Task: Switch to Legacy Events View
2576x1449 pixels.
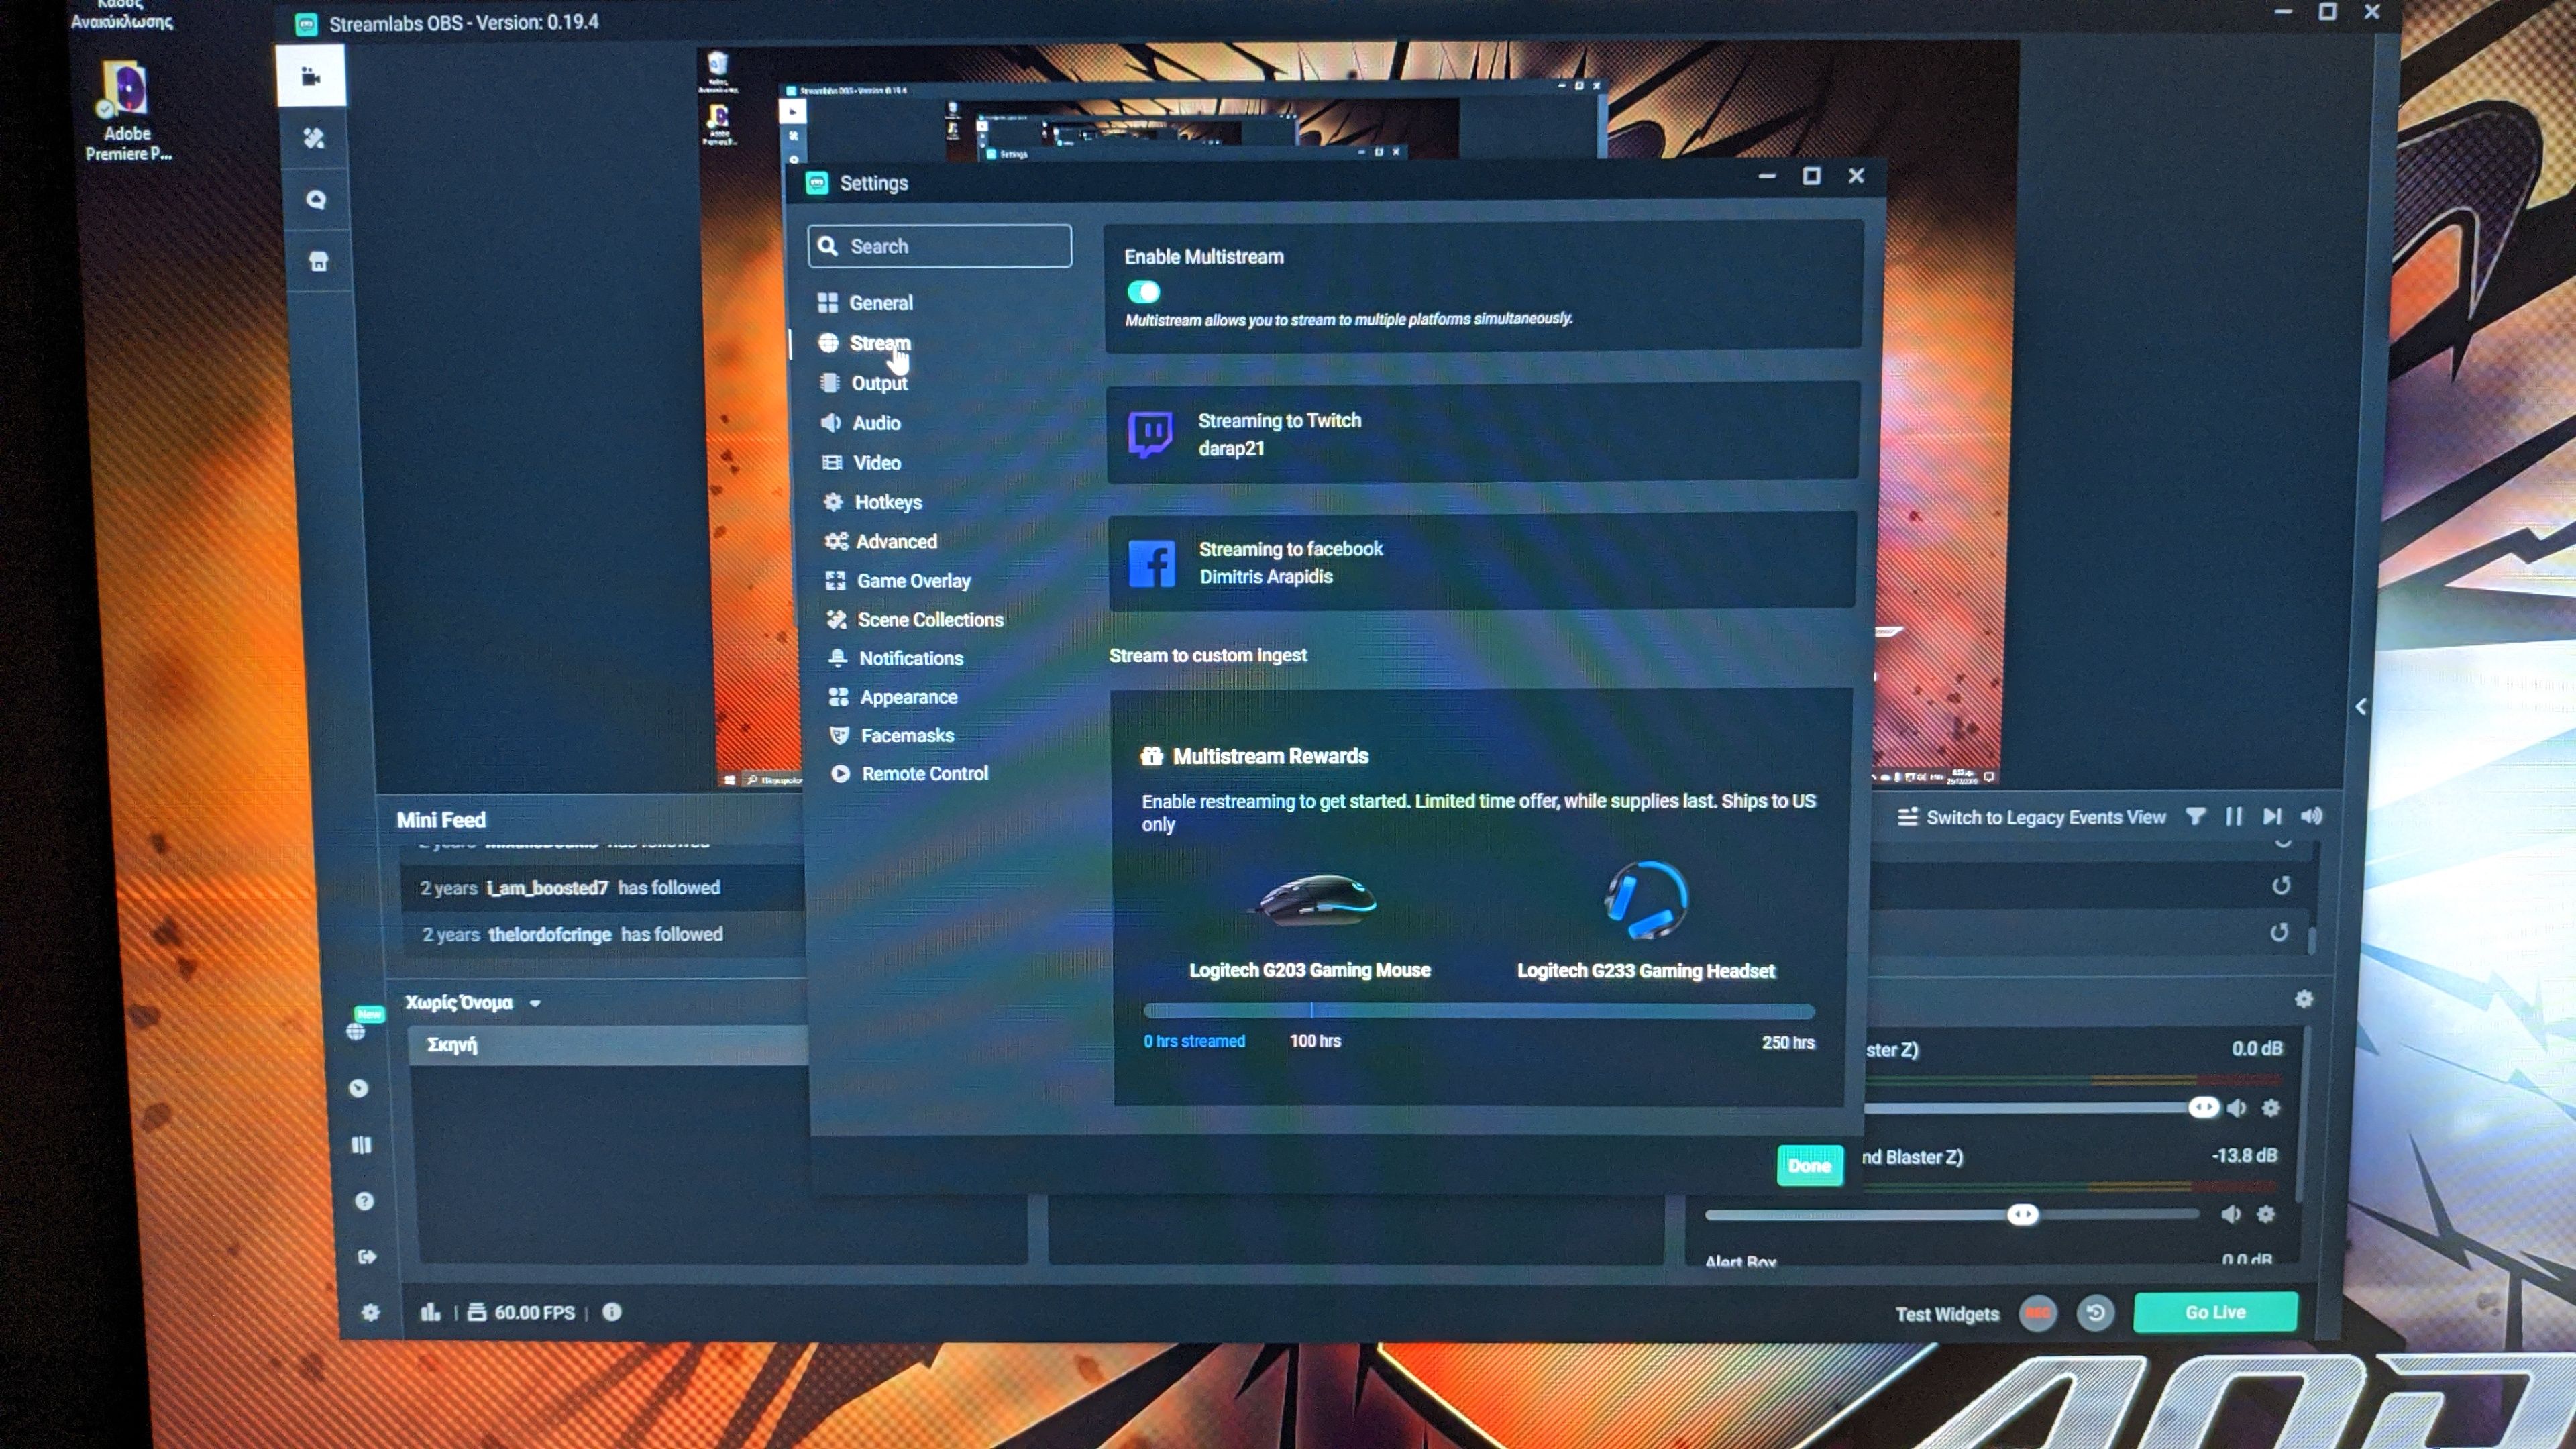Action: coord(2031,817)
